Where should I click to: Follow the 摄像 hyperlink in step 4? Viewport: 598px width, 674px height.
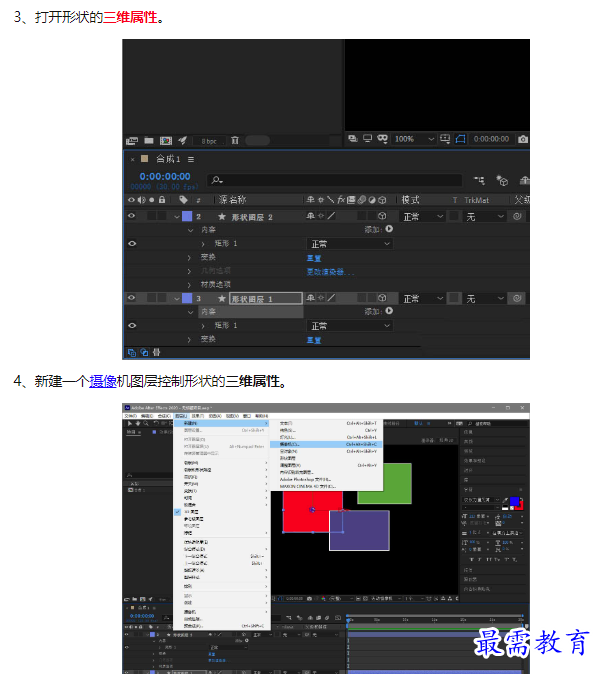pos(102,381)
